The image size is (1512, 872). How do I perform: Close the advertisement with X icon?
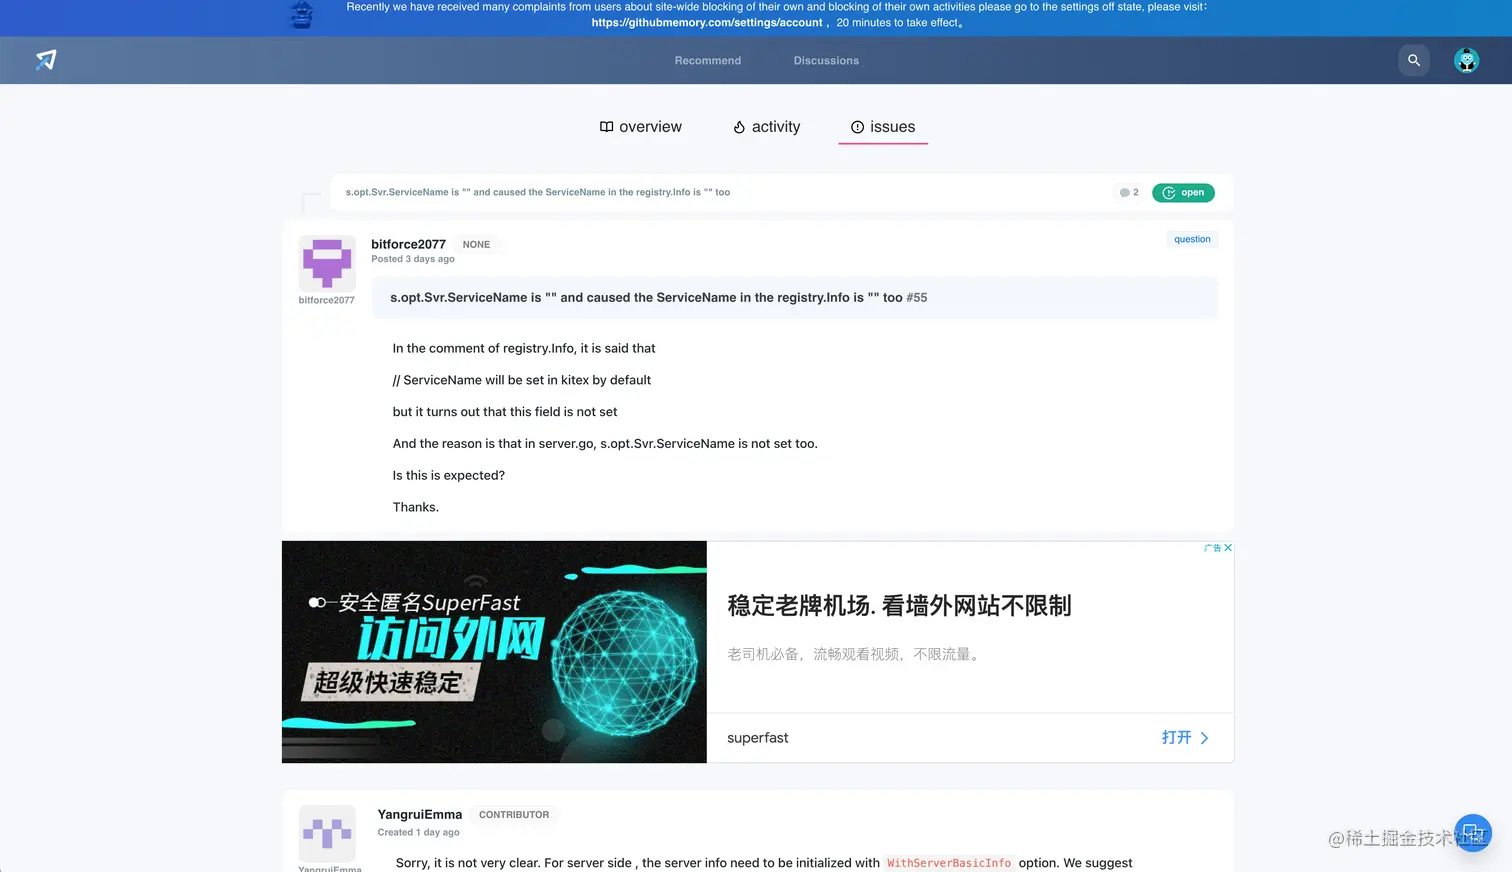1228,548
